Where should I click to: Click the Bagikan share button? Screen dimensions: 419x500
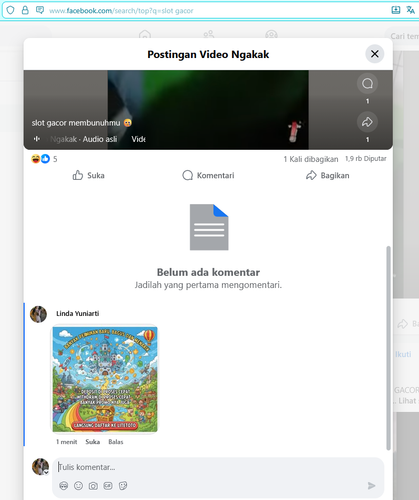click(328, 175)
